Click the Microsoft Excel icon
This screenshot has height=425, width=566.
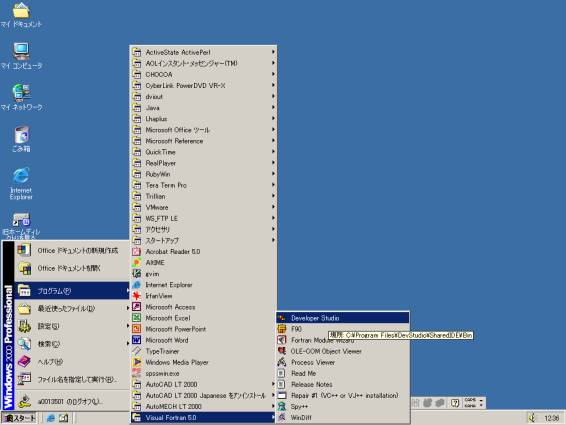click(x=136, y=318)
